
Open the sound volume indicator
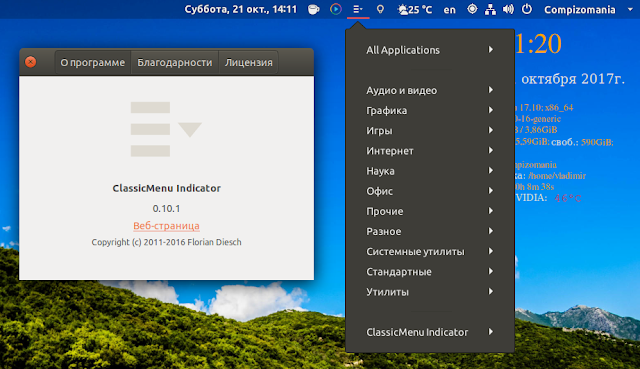[x=508, y=9]
